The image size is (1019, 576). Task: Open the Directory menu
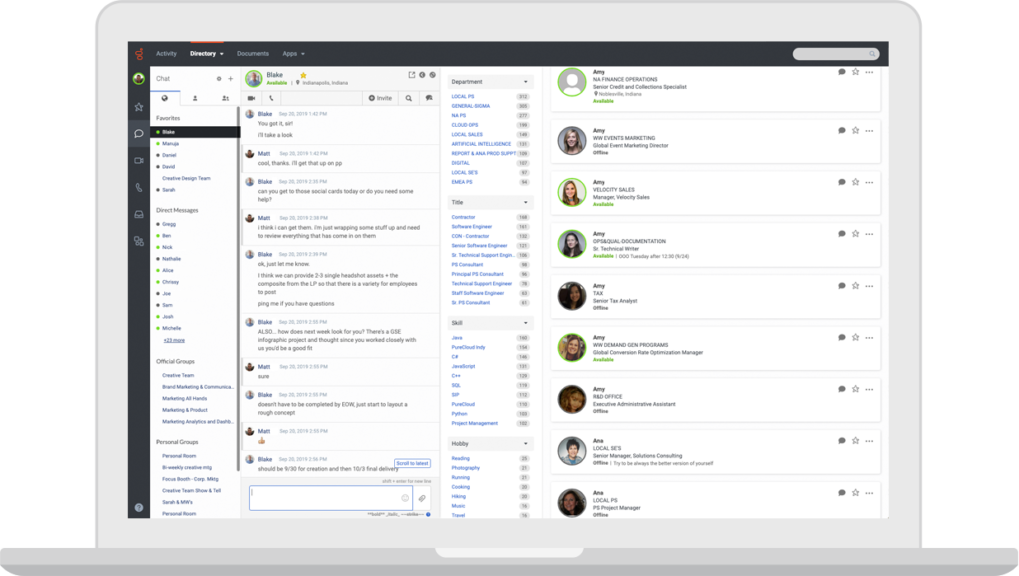tap(204, 53)
